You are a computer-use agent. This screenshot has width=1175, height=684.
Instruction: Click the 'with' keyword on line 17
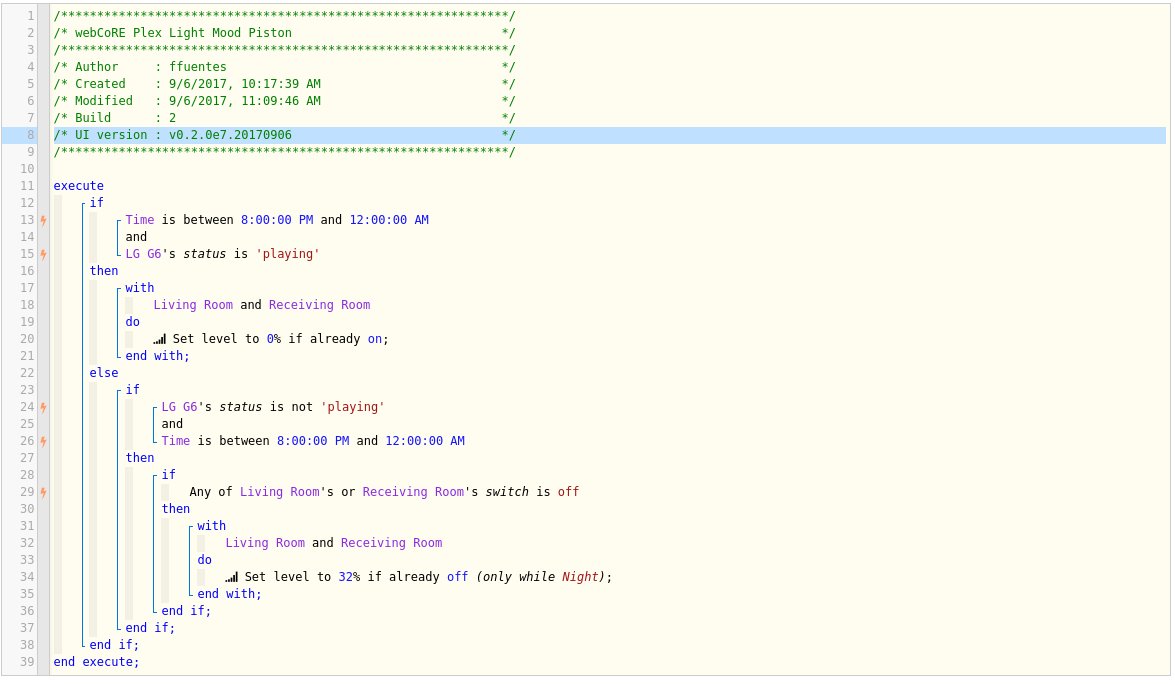[139, 288]
